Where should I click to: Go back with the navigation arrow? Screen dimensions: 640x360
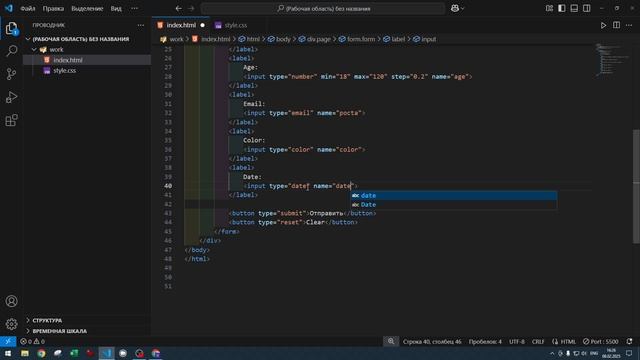(178, 8)
